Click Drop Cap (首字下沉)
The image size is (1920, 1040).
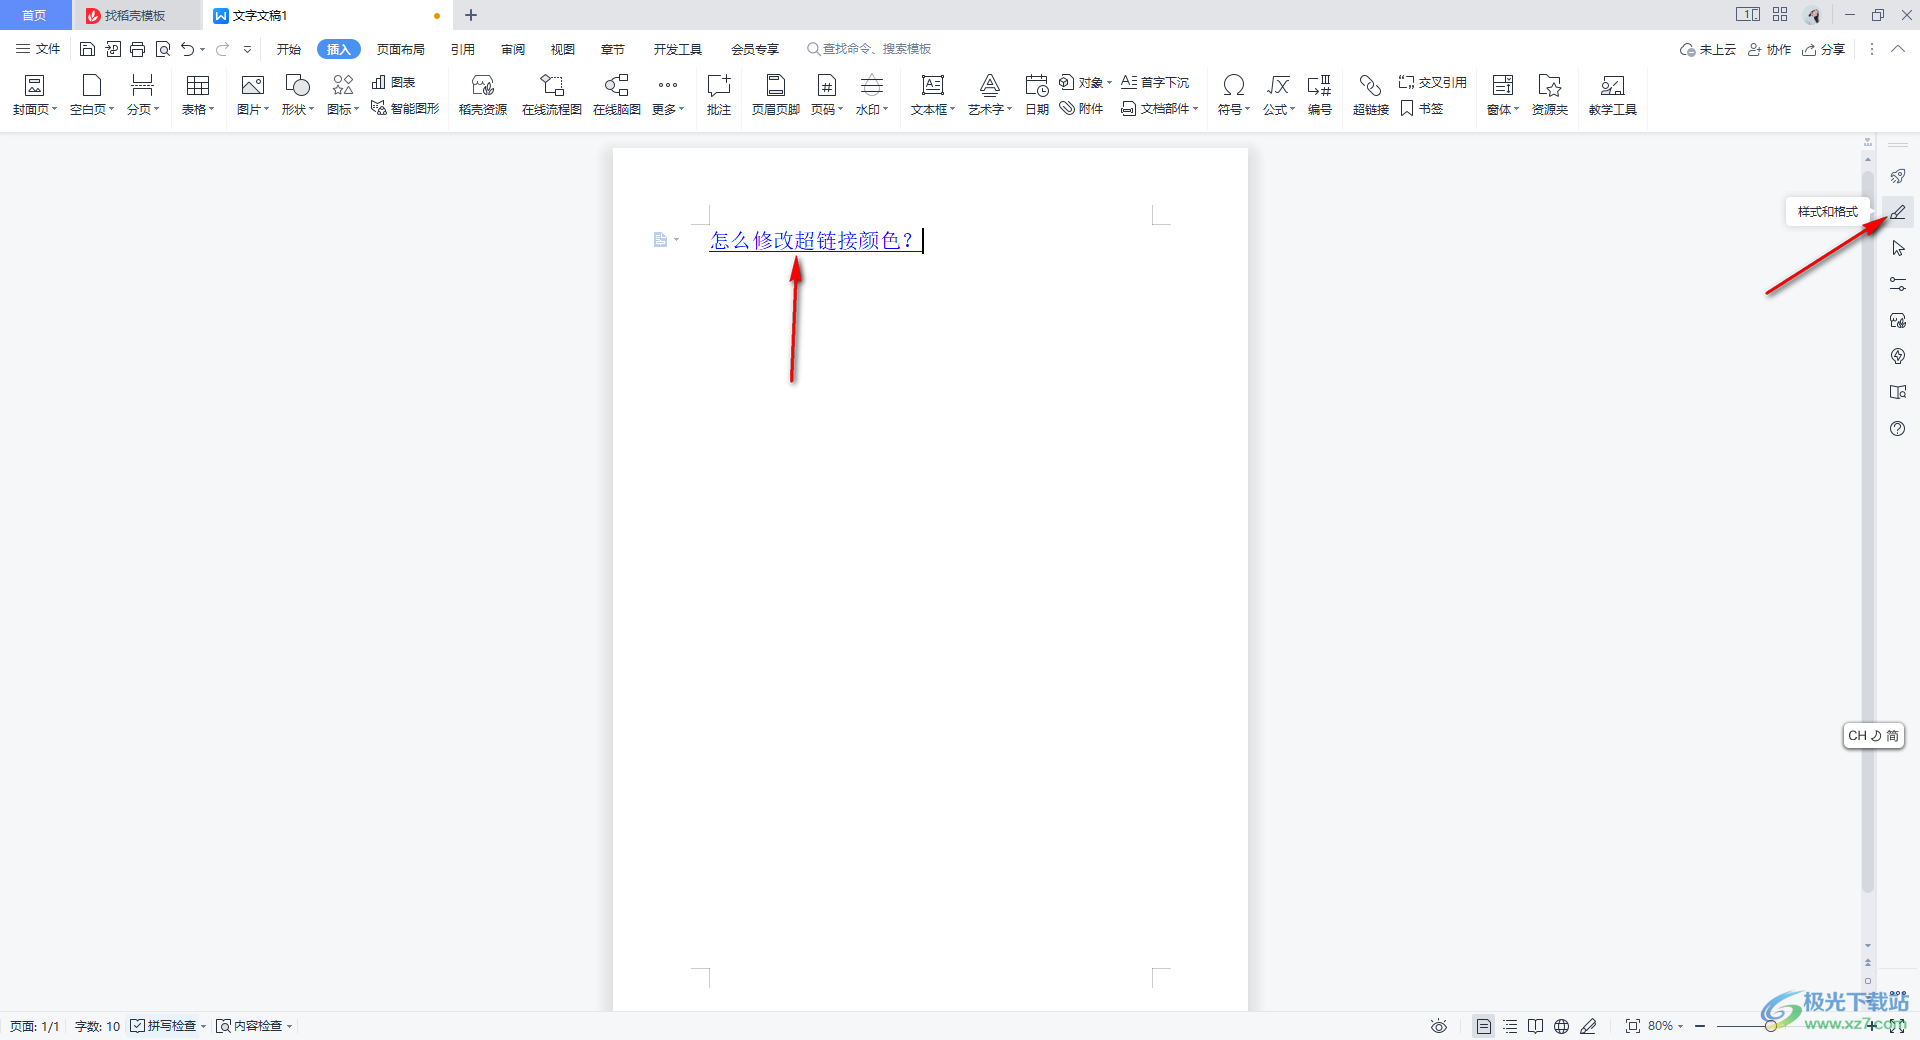pyautogui.click(x=1155, y=82)
